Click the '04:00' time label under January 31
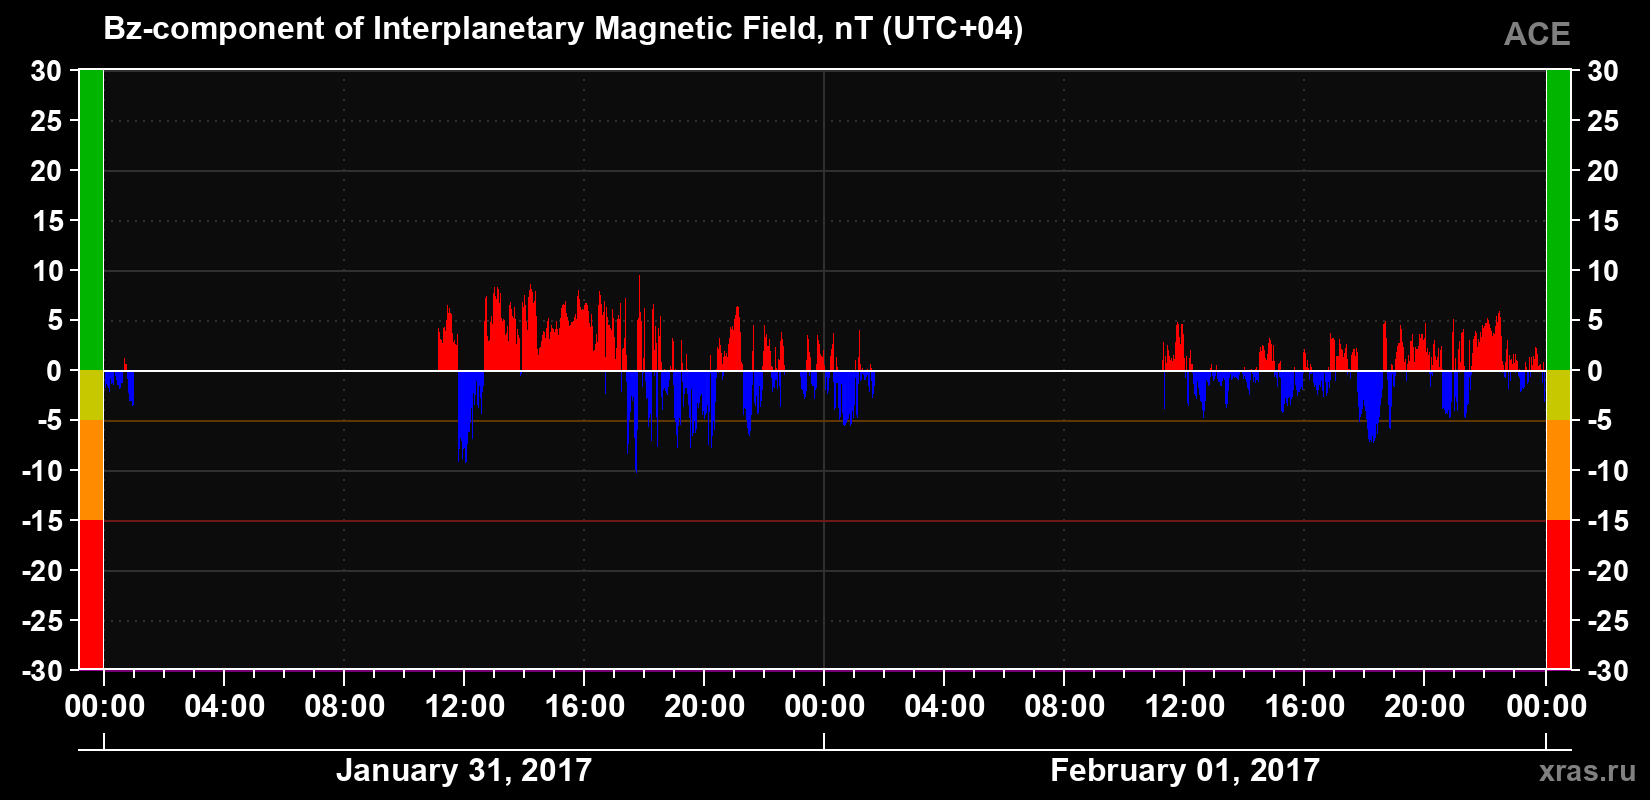 (x=225, y=706)
